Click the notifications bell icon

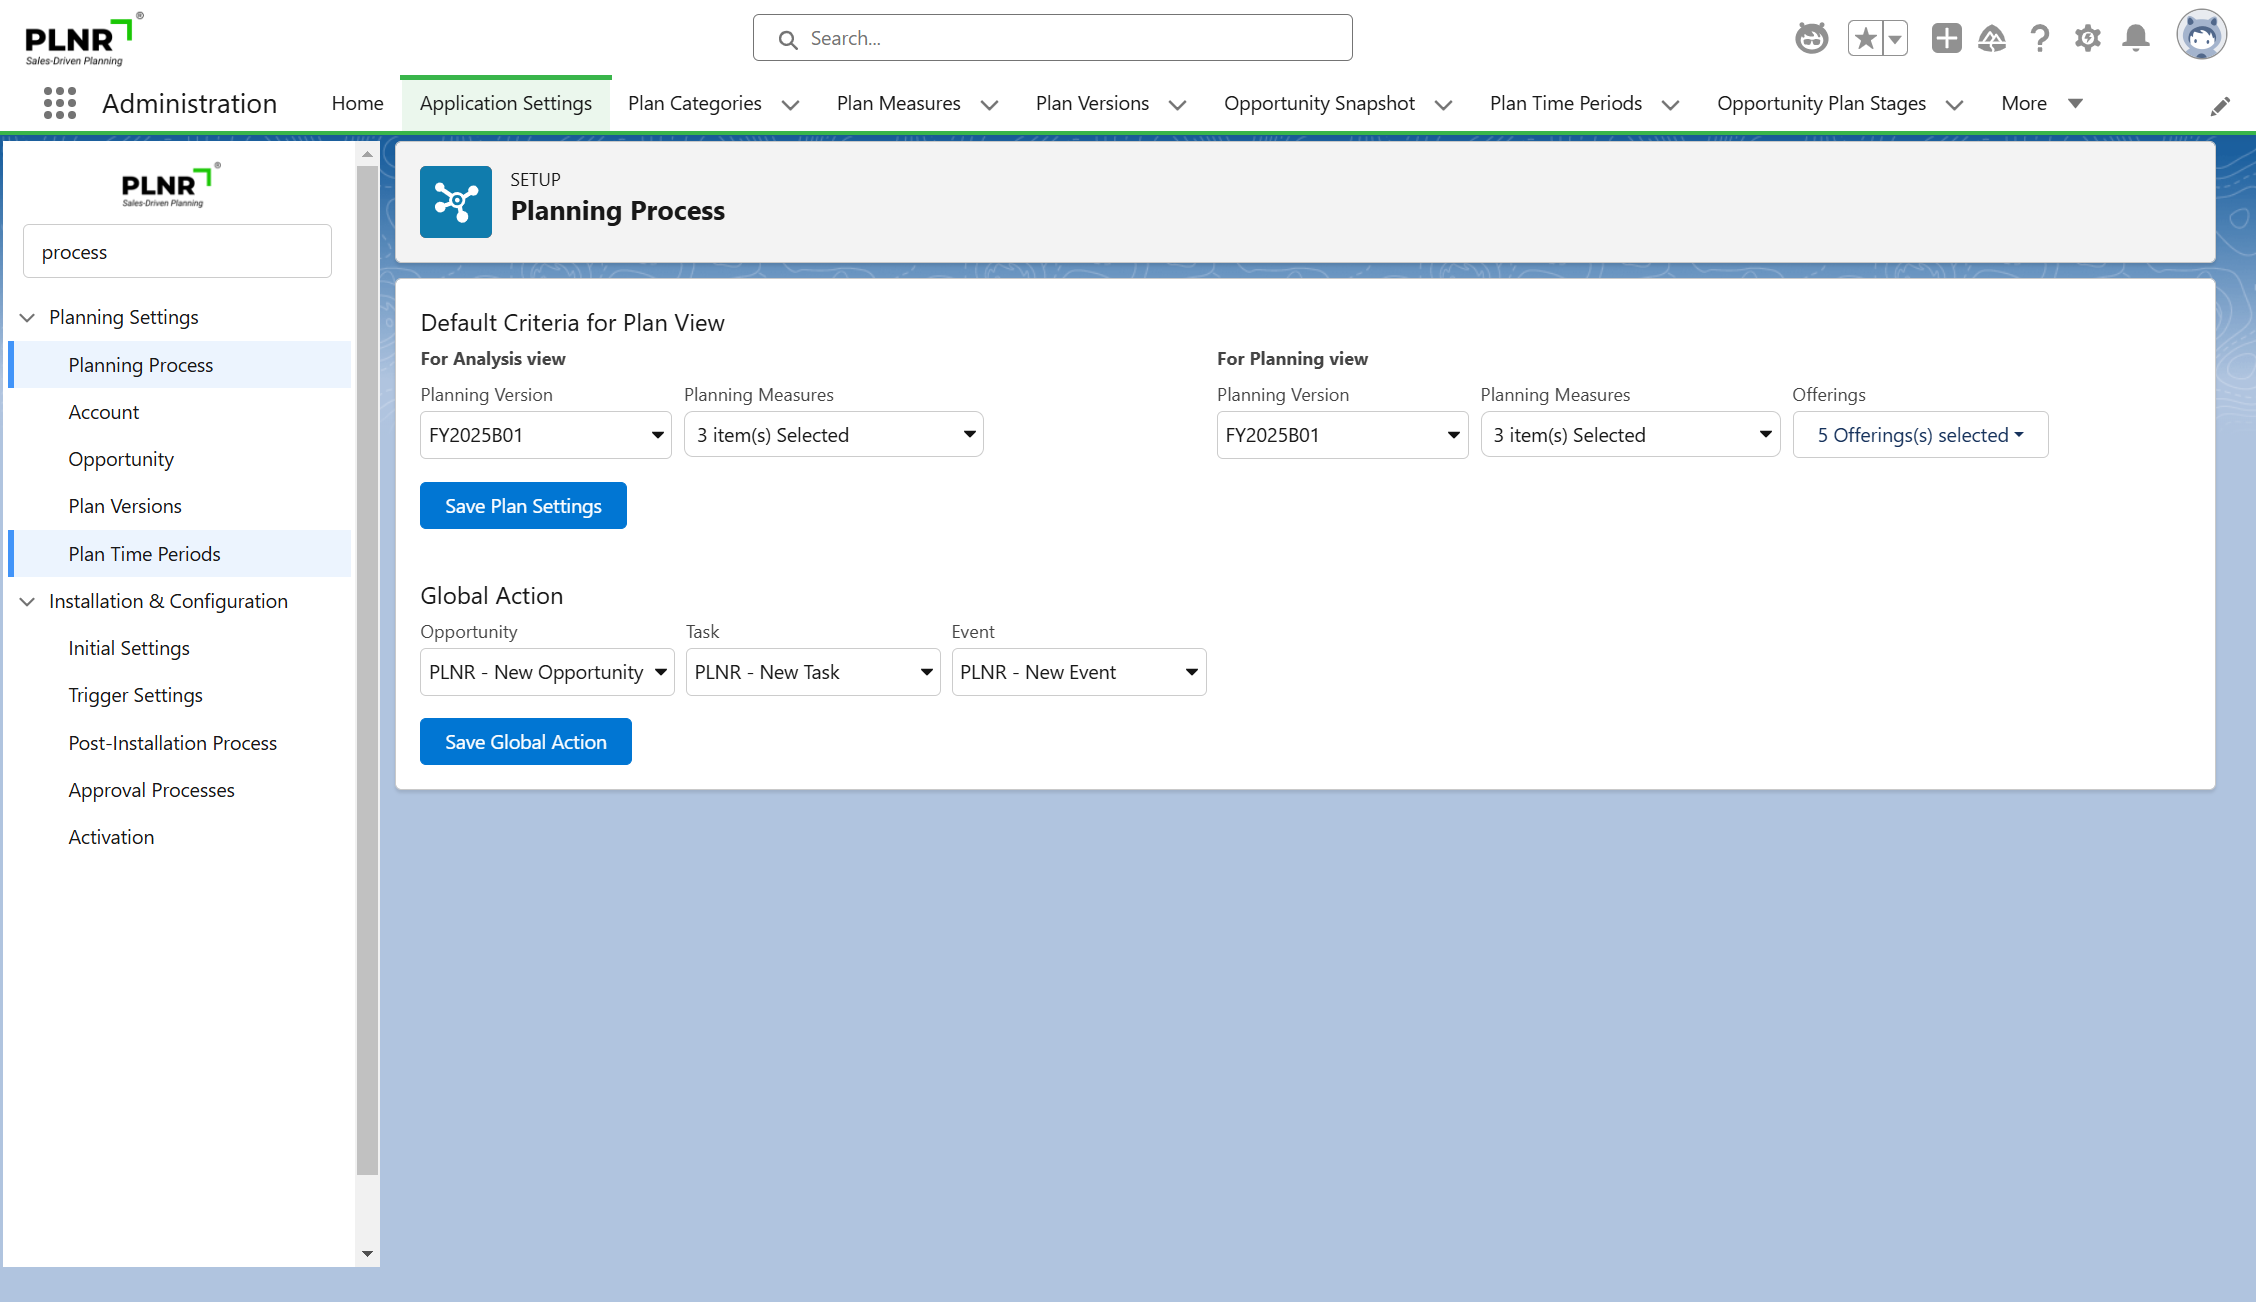tap(2135, 39)
